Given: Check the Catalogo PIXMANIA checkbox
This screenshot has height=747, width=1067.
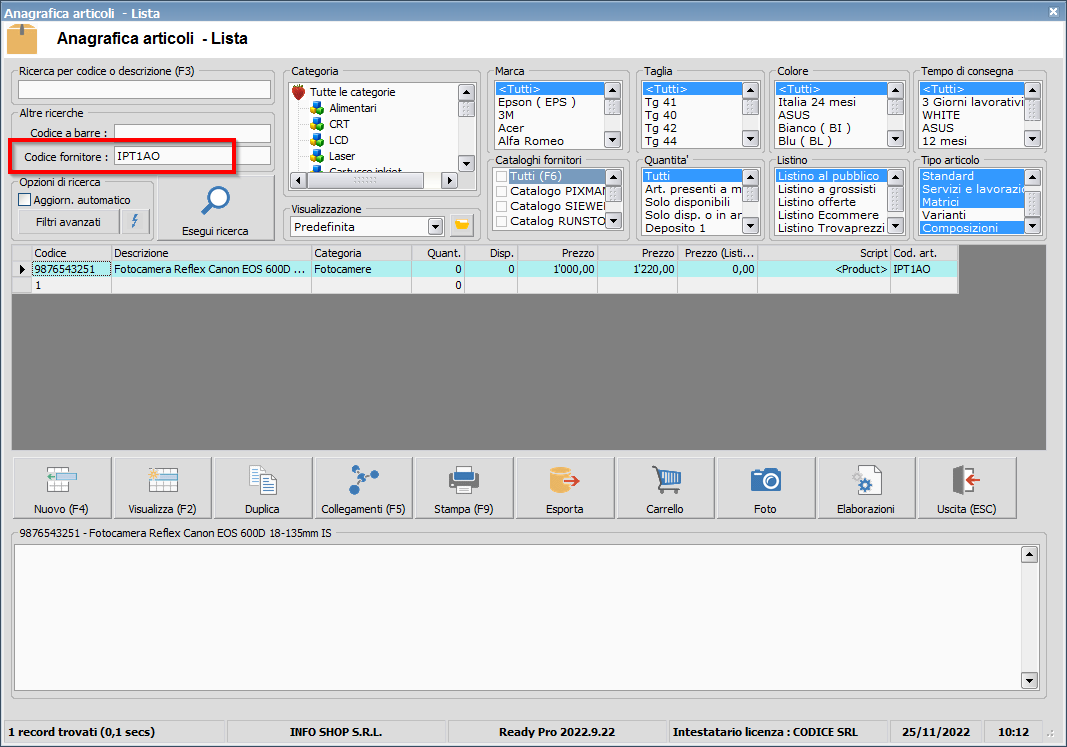Looking at the screenshot, I should (x=502, y=191).
